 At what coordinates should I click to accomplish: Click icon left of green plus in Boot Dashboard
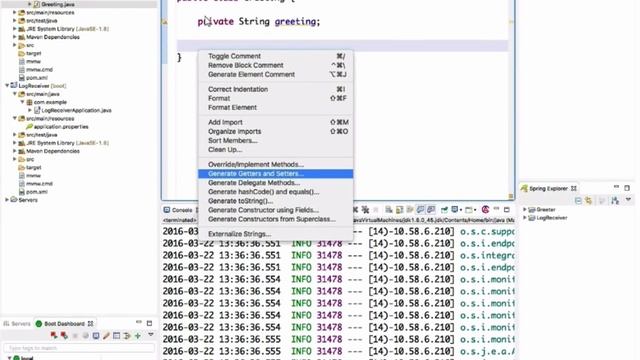coord(127,336)
